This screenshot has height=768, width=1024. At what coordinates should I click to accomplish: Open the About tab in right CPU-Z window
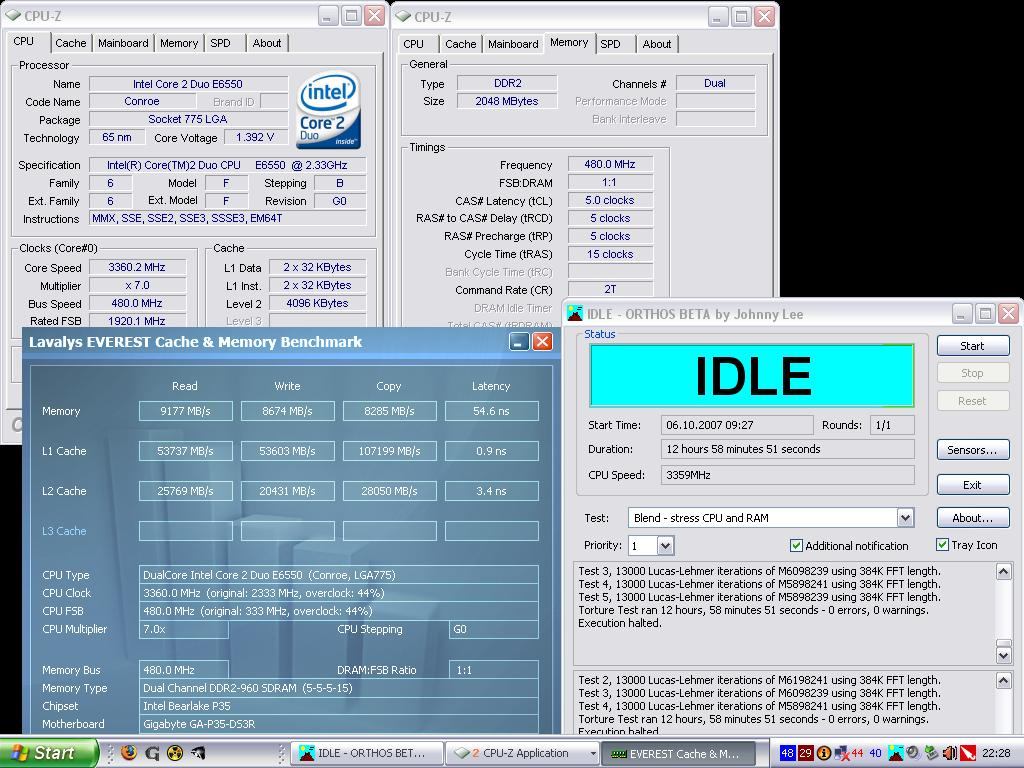656,44
